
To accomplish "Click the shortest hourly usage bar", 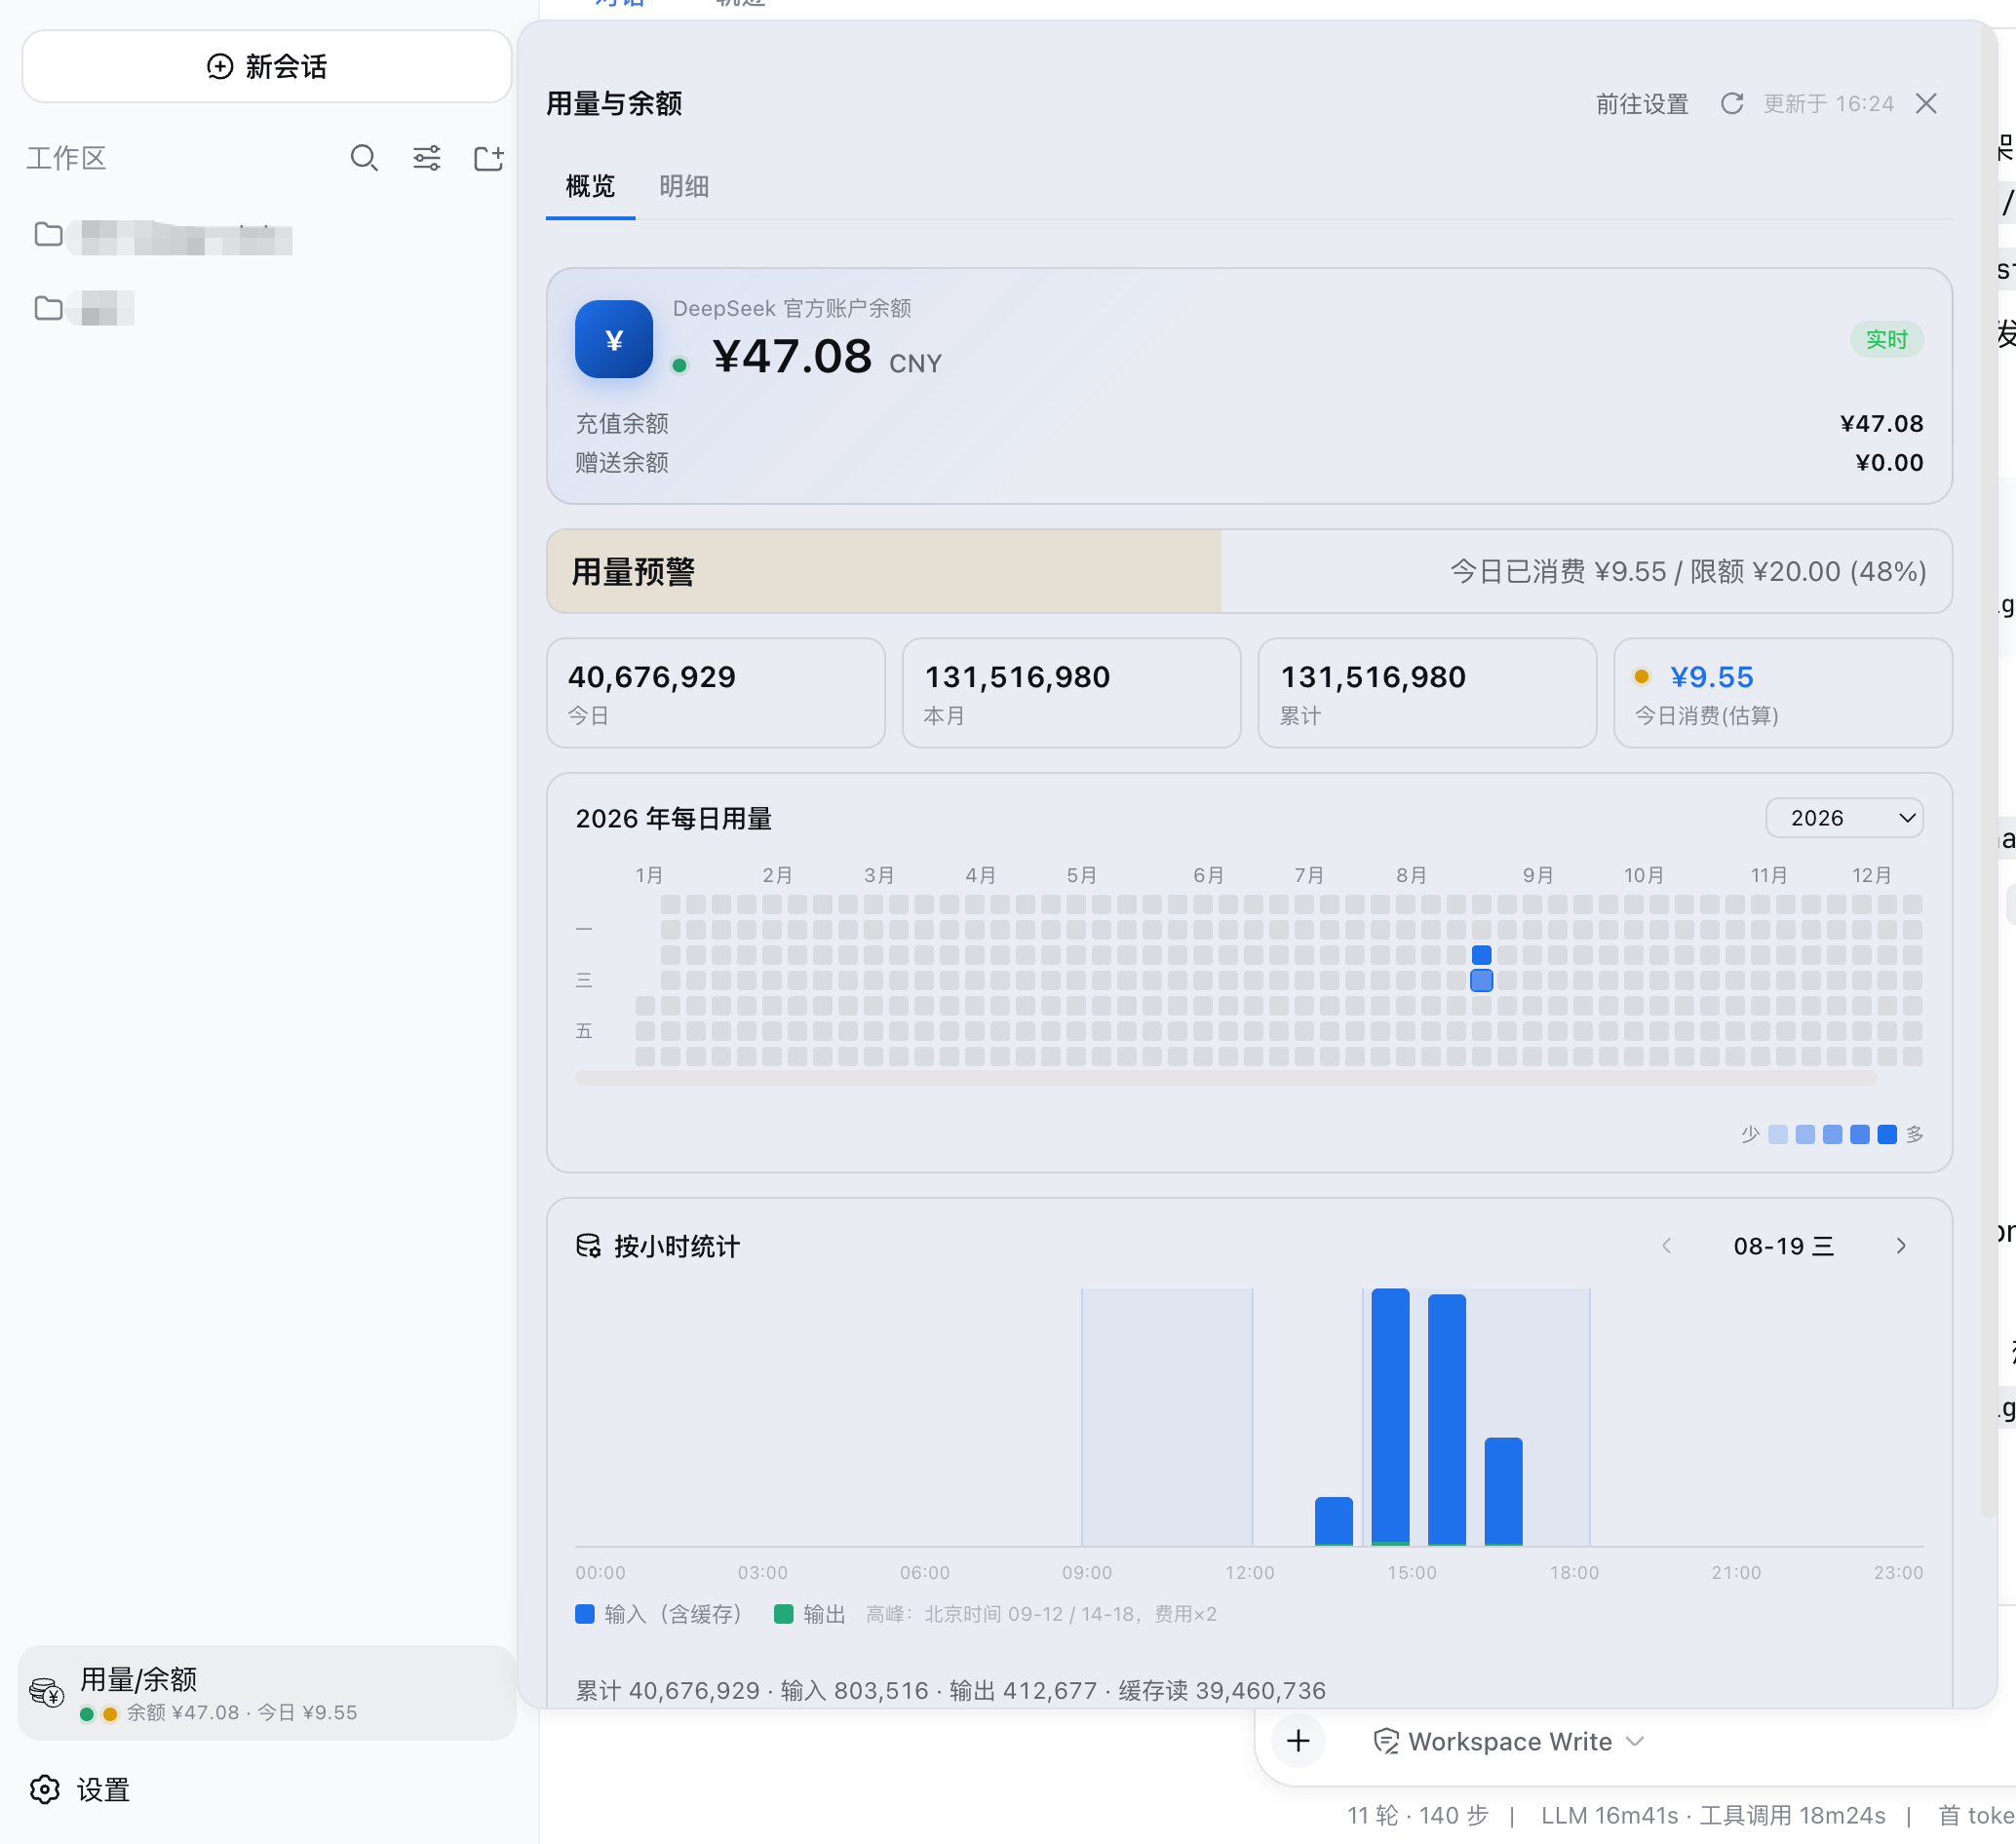I will coord(1333,1521).
